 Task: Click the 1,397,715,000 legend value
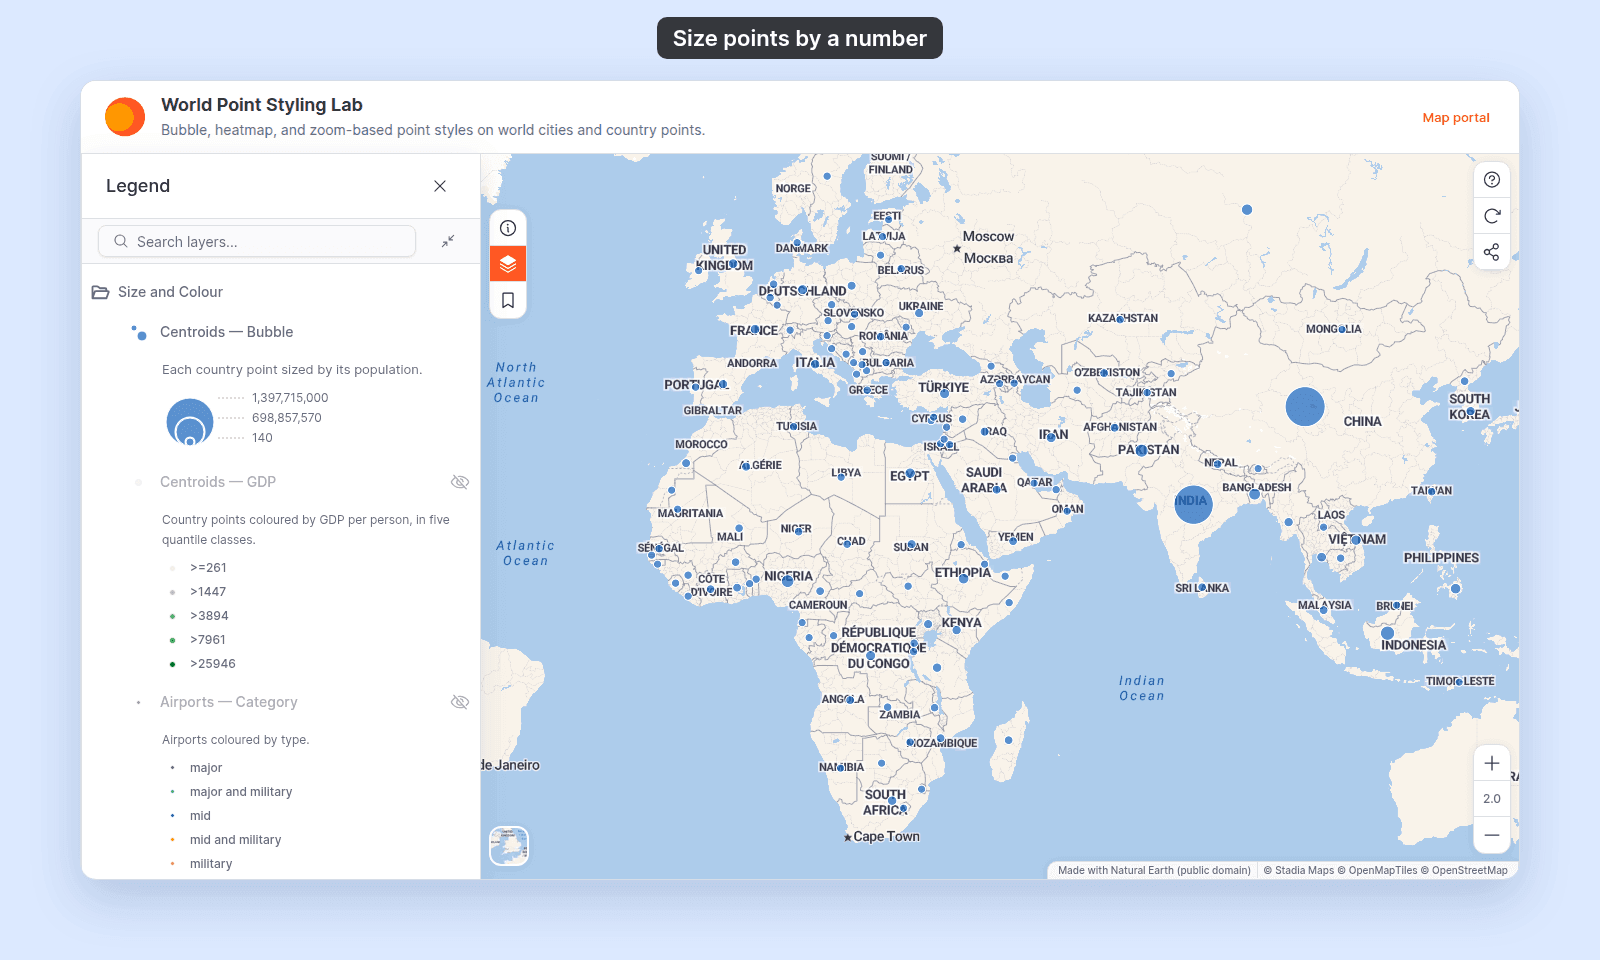click(x=290, y=398)
